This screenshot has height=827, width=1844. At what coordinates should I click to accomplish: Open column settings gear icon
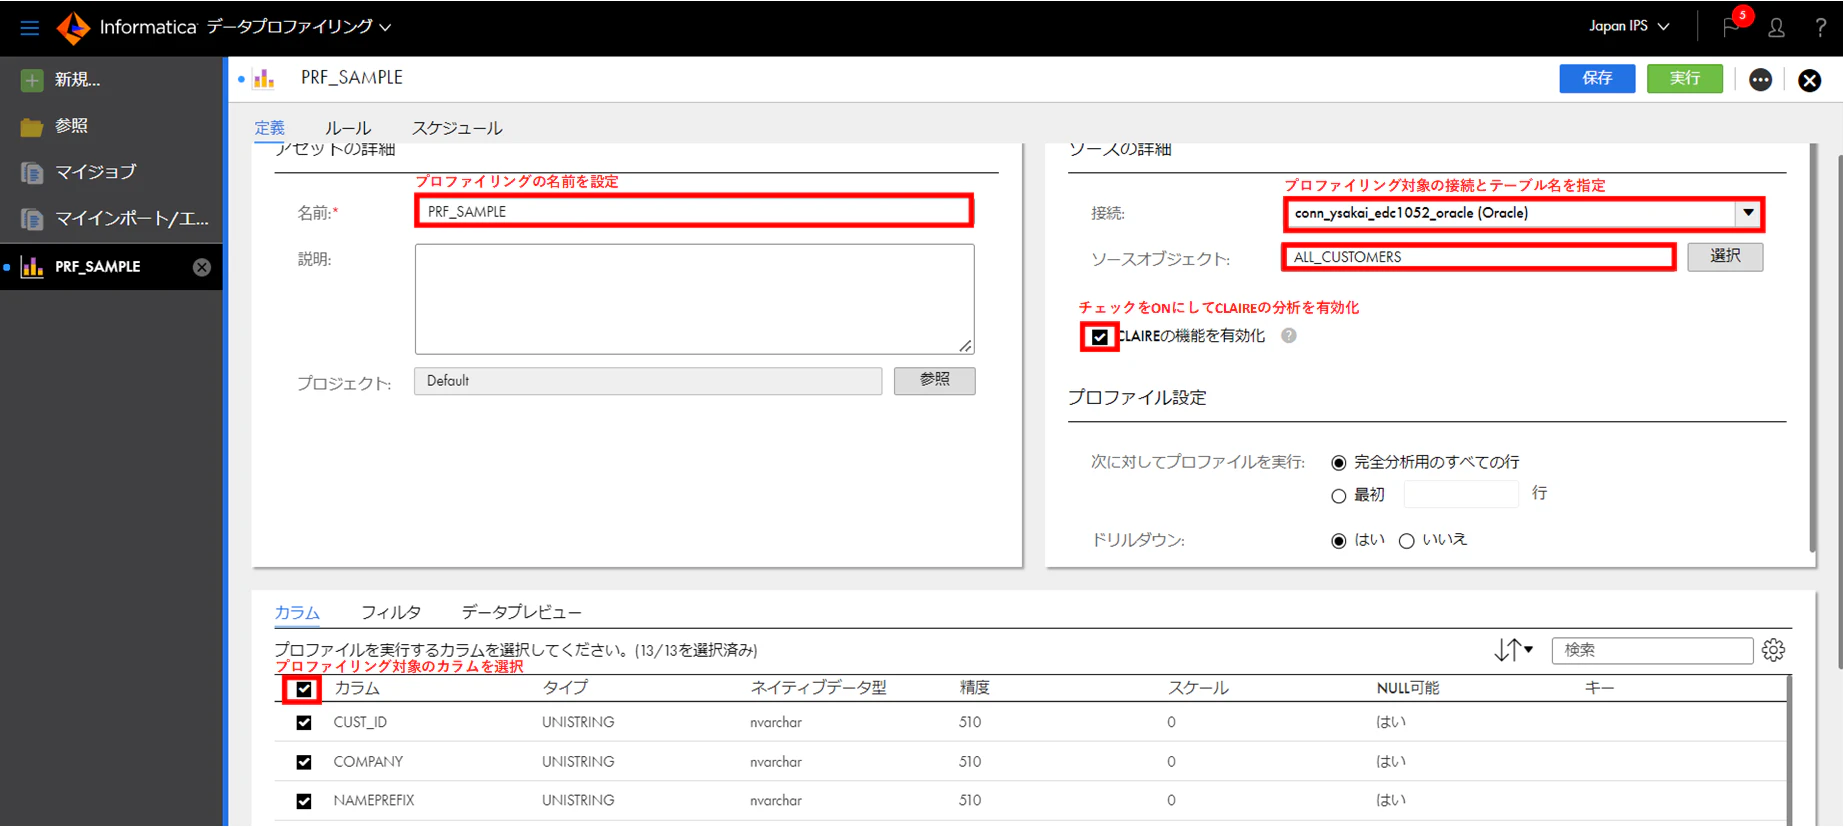(x=1773, y=650)
